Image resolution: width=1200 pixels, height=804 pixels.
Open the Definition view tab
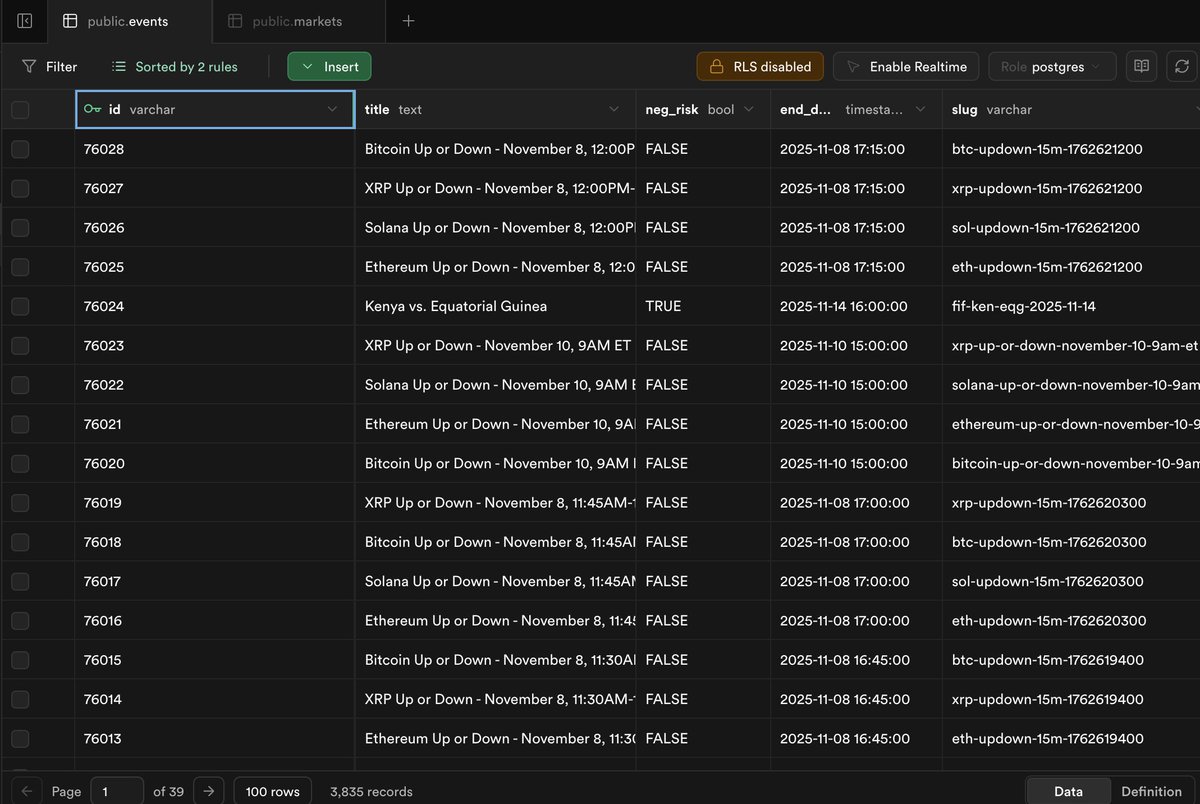1151,791
